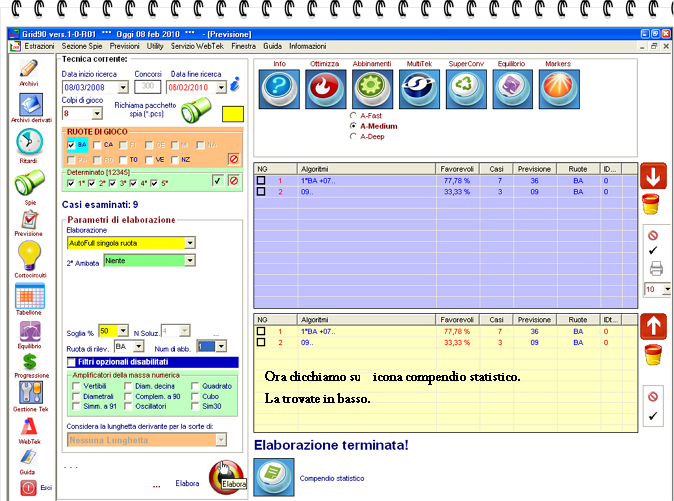The image size is (674, 501).
Task: Open Ritardi from the sidebar
Action: click(29, 146)
